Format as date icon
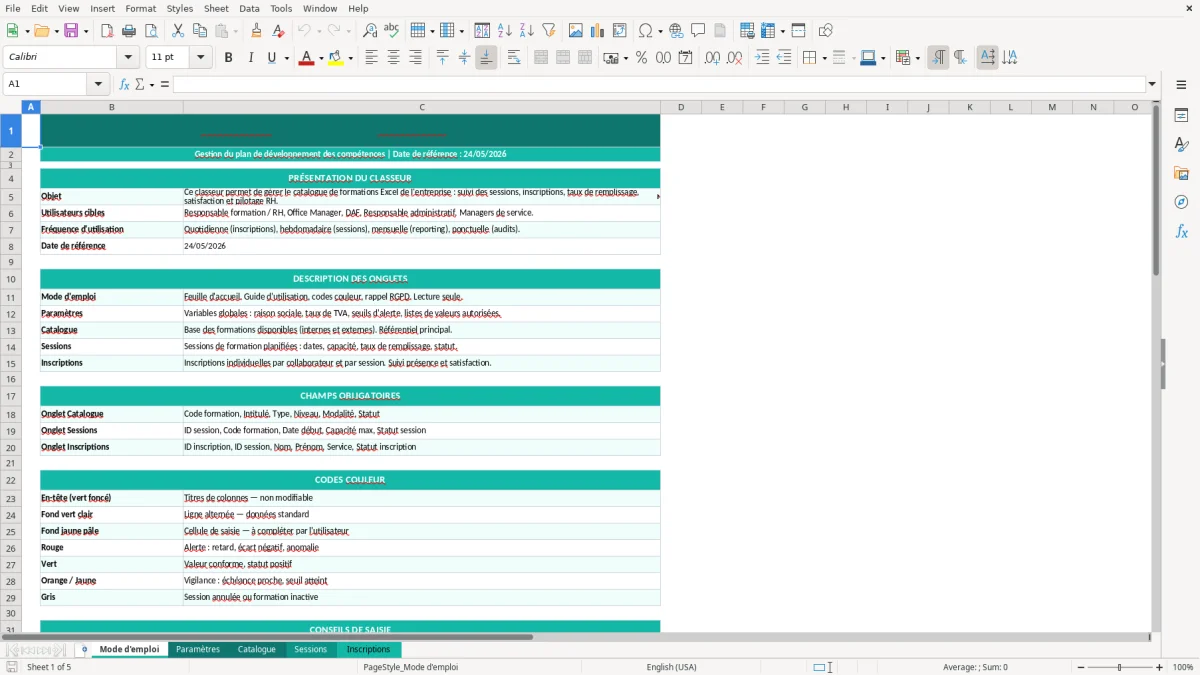The width and height of the screenshot is (1200, 675). 685,58
